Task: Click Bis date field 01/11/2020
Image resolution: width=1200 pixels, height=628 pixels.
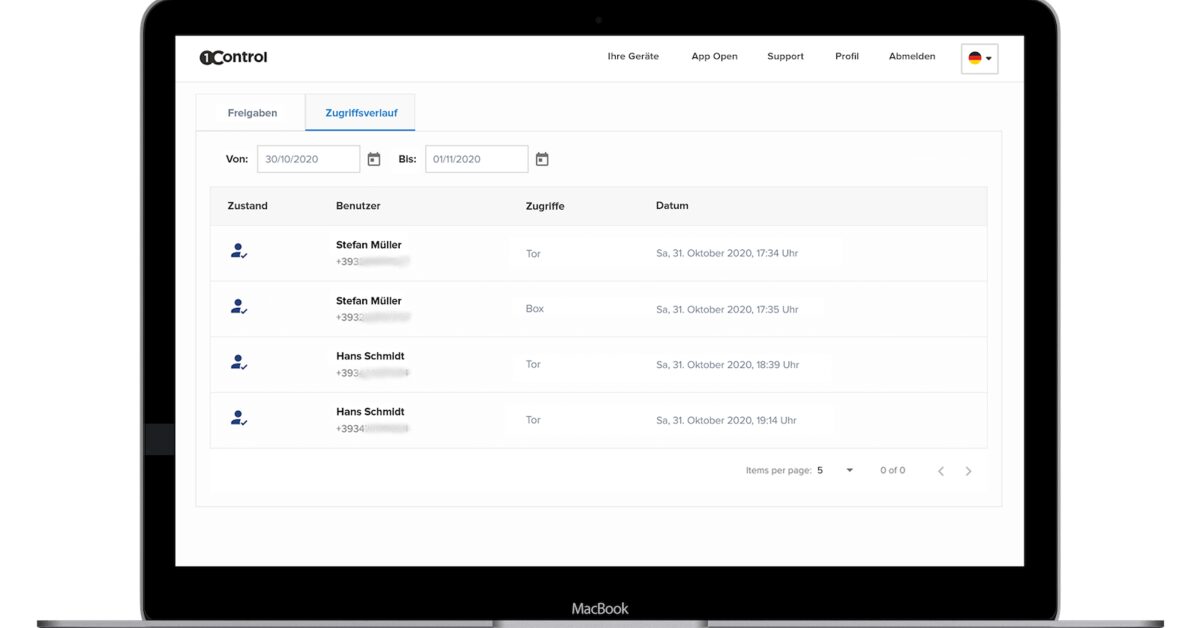Action: [x=477, y=159]
